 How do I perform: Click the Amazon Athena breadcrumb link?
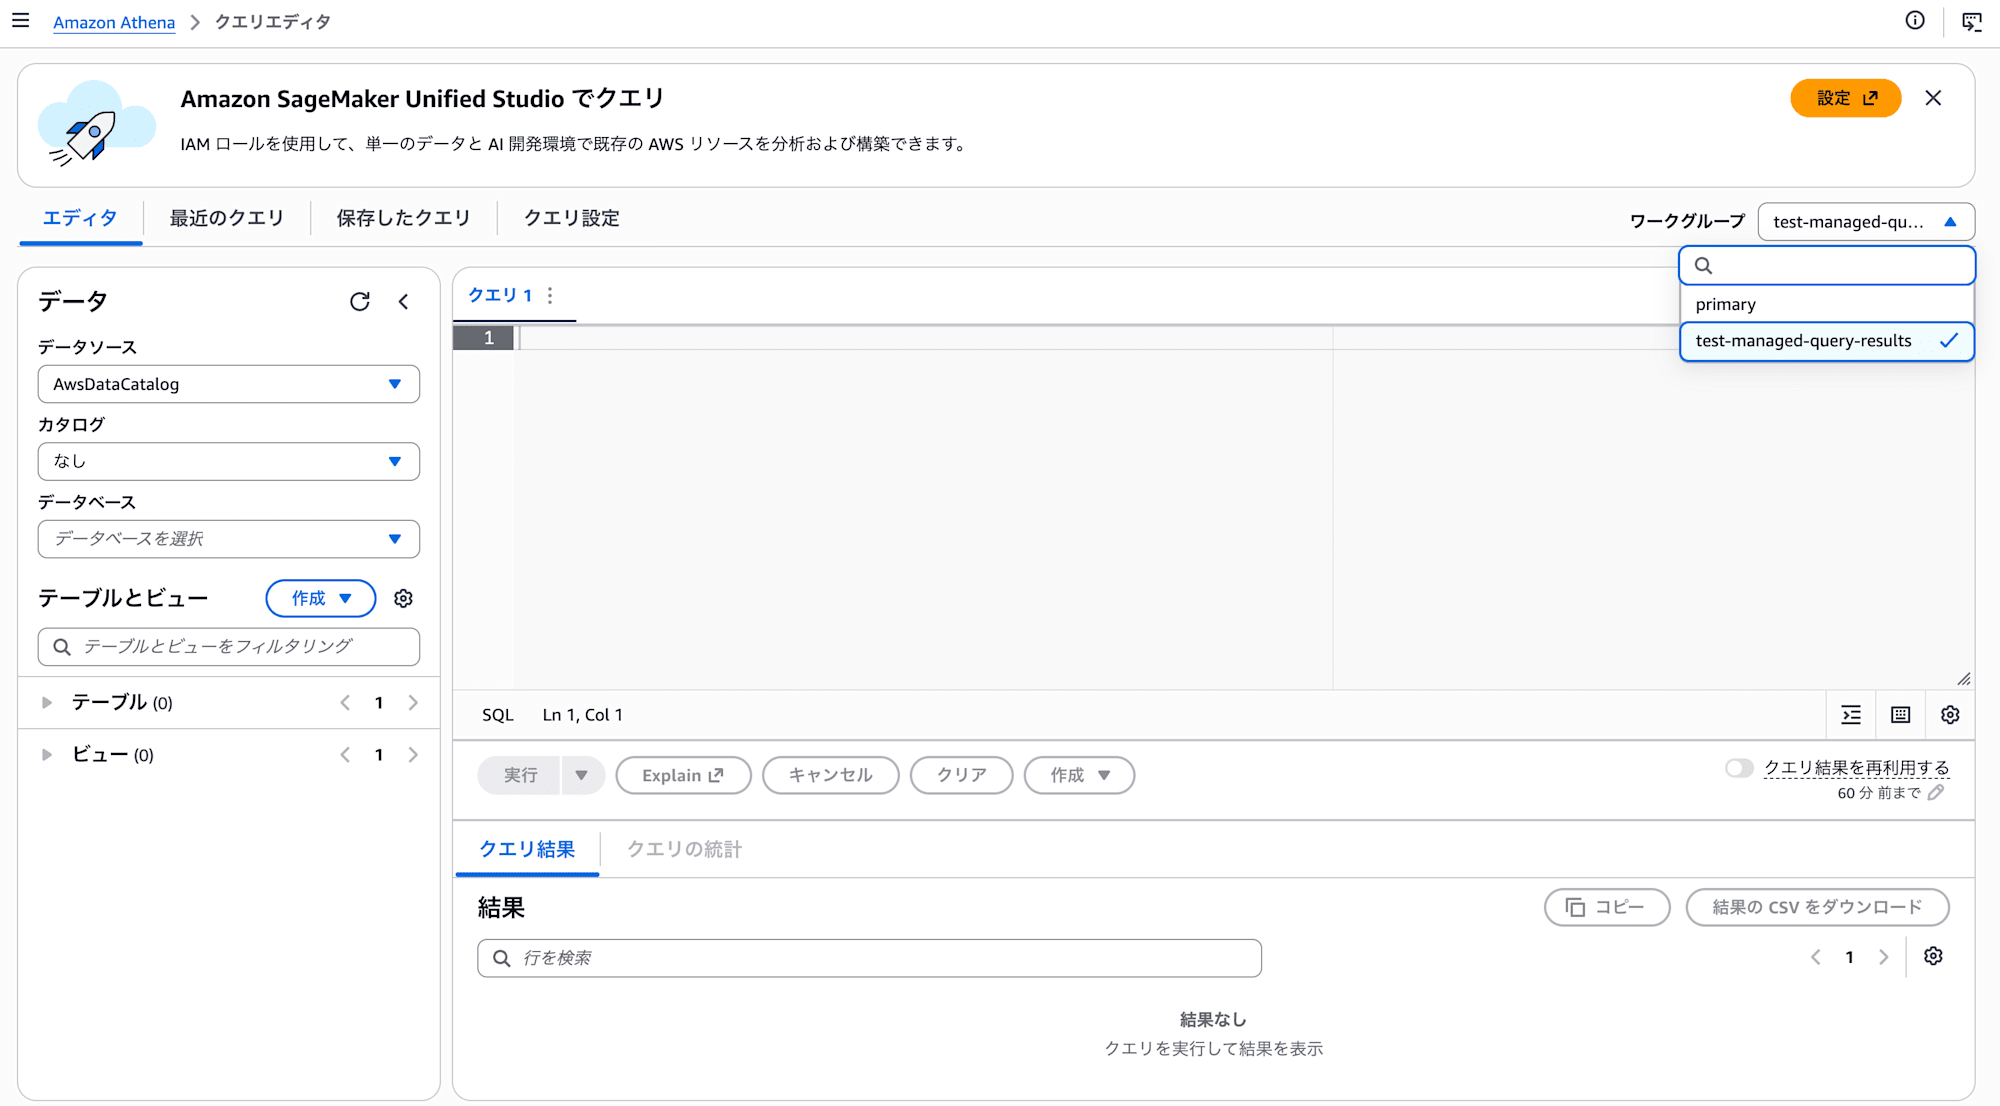[114, 22]
